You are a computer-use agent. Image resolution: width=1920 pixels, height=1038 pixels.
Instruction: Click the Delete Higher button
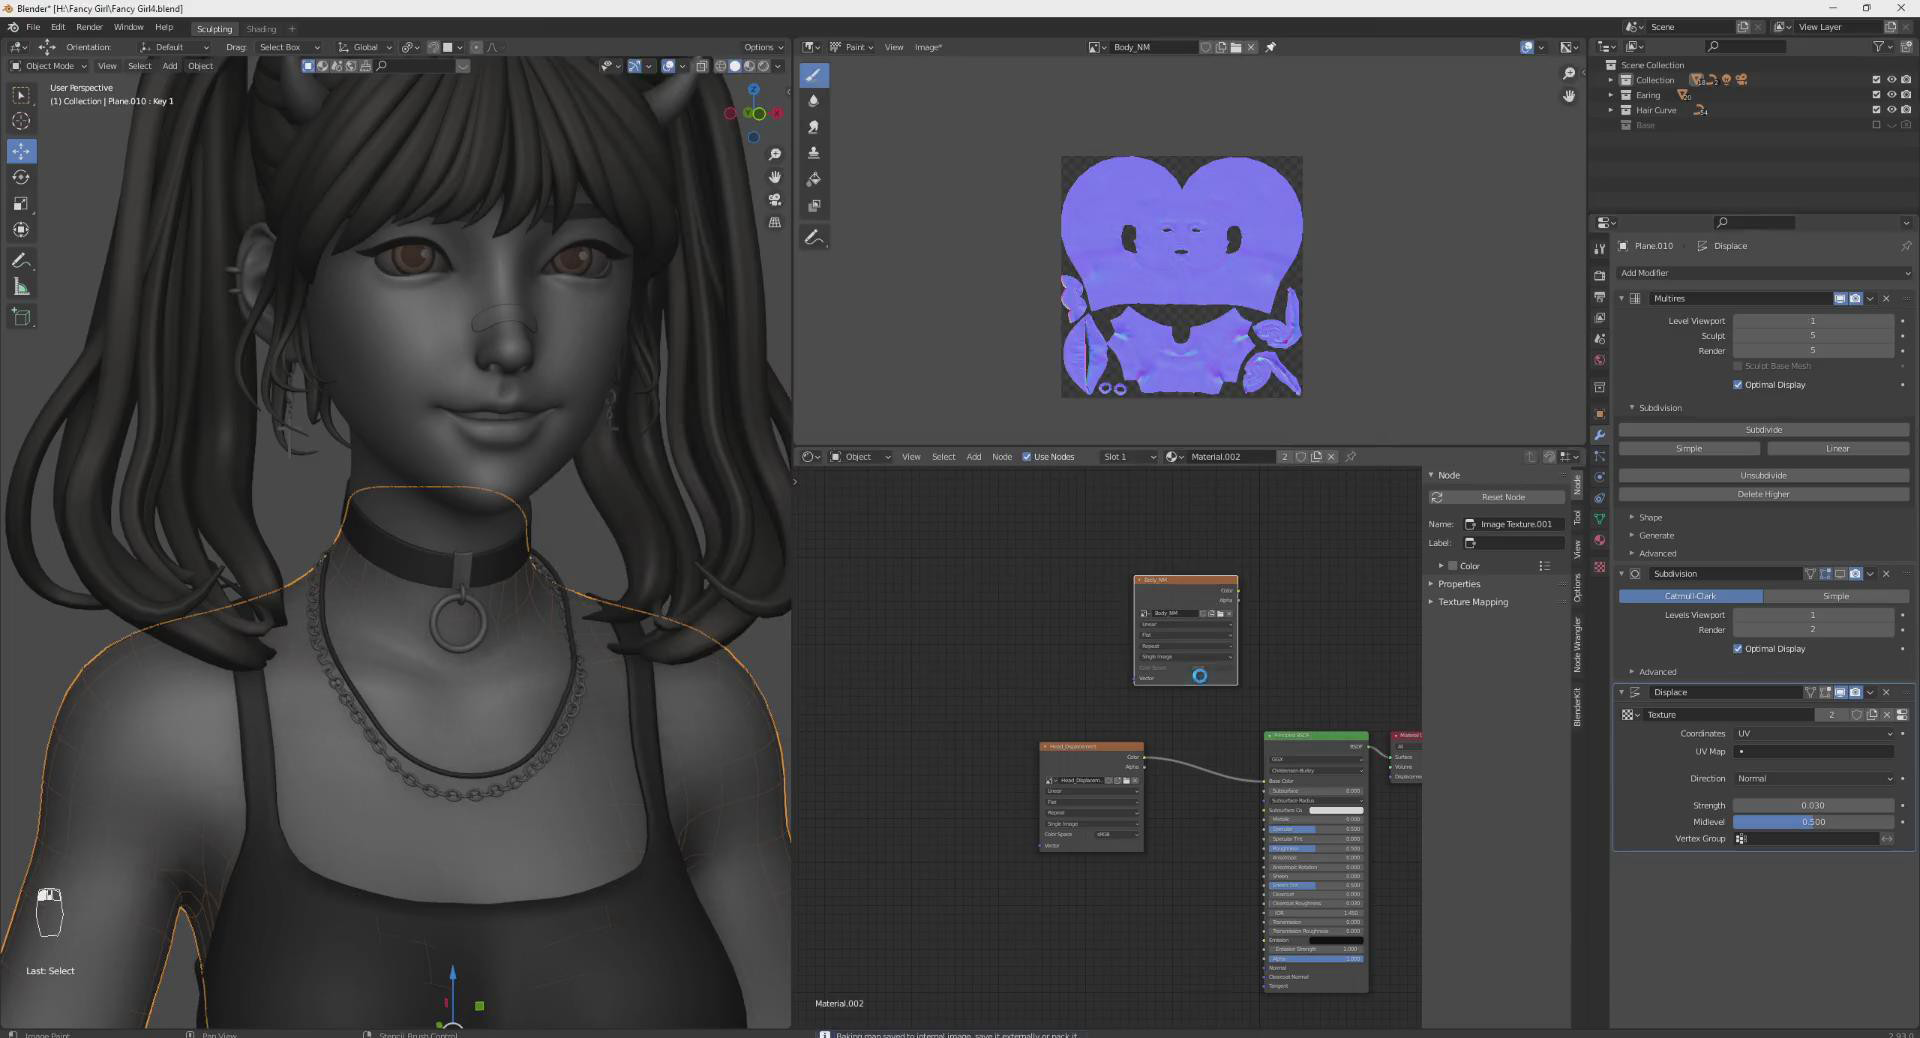click(x=1764, y=494)
